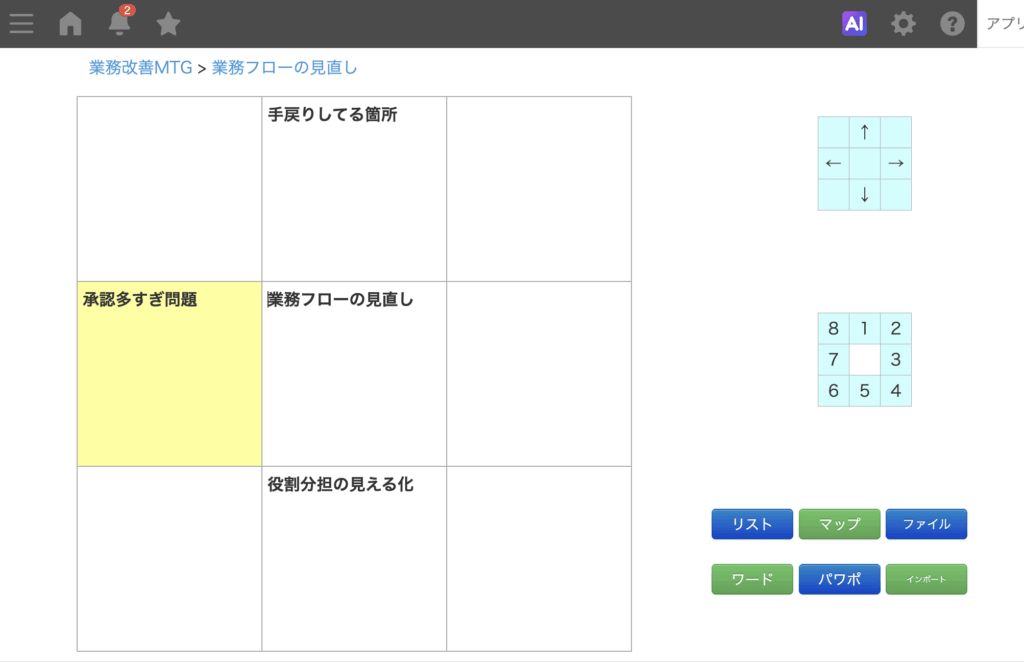The height and width of the screenshot is (663, 1024).
Task: Export using the ワード button
Action: pyautogui.click(x=752, y=579)
